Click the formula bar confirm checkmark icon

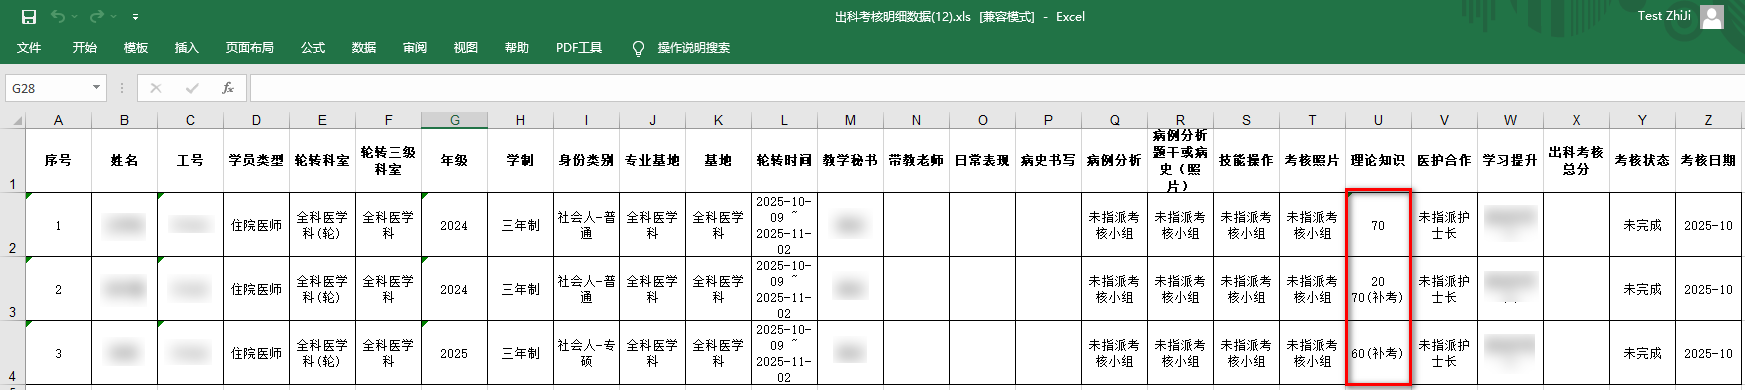192,88
